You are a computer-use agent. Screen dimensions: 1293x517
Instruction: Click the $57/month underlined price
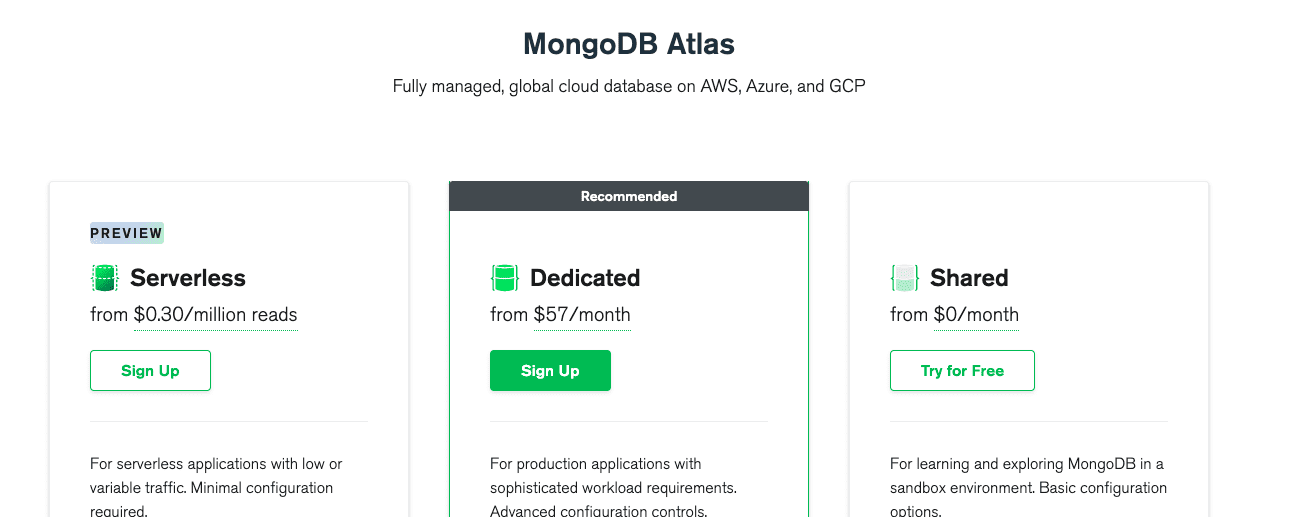pyautogui.click(x=582, y=315)
